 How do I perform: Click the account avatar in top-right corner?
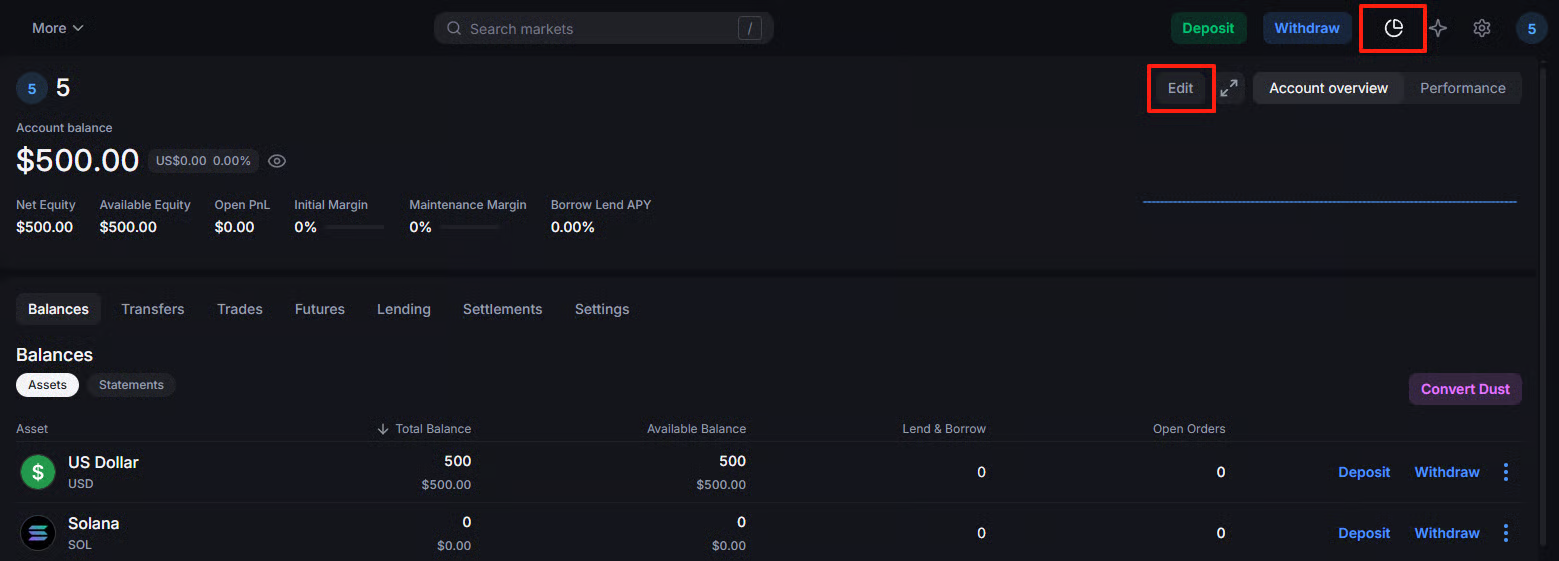[x=1531, y=29]
